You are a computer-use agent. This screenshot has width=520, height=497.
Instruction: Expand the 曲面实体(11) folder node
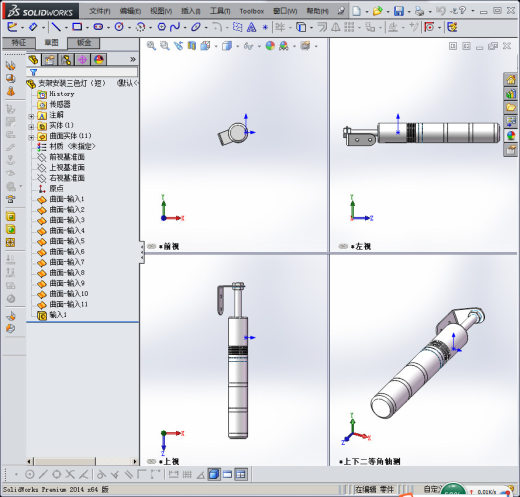pos(31,137)
